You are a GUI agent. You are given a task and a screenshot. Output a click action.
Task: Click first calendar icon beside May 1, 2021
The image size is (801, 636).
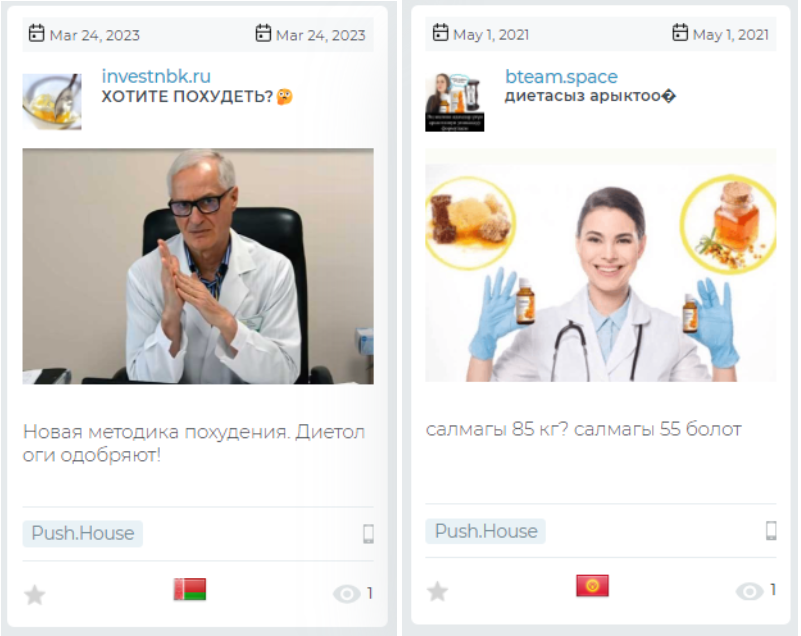coord(440,32)
